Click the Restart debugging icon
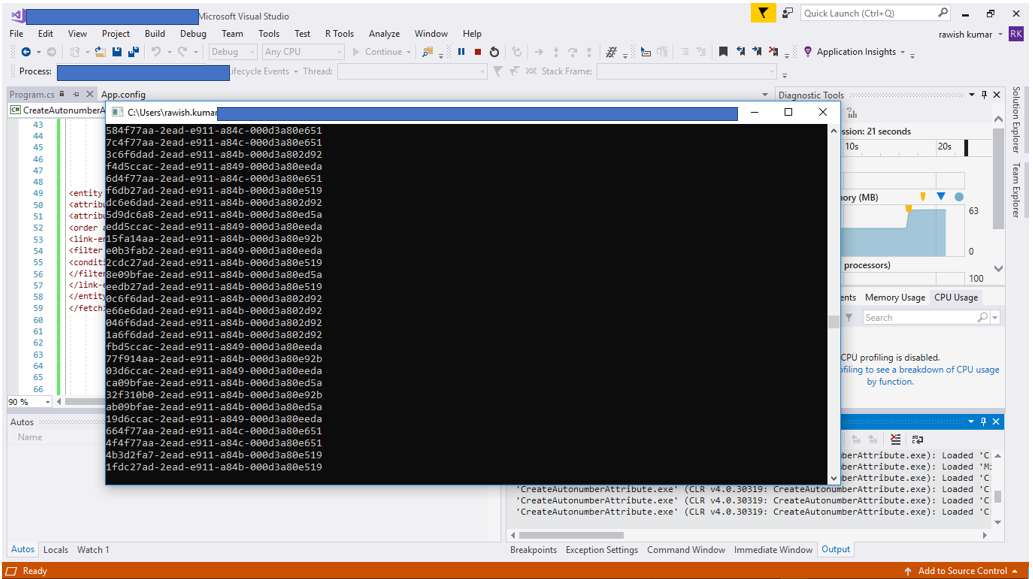Viewport: 1033px width, 579px height. pos(494,52)
